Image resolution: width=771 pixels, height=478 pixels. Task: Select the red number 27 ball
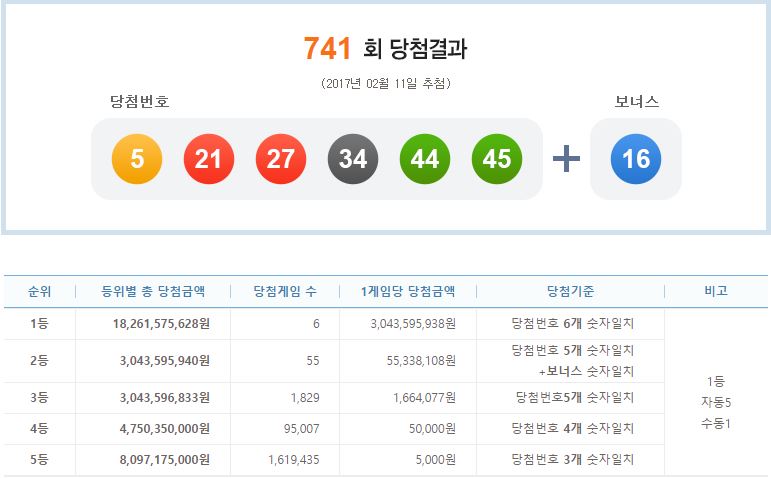point(281,159)
